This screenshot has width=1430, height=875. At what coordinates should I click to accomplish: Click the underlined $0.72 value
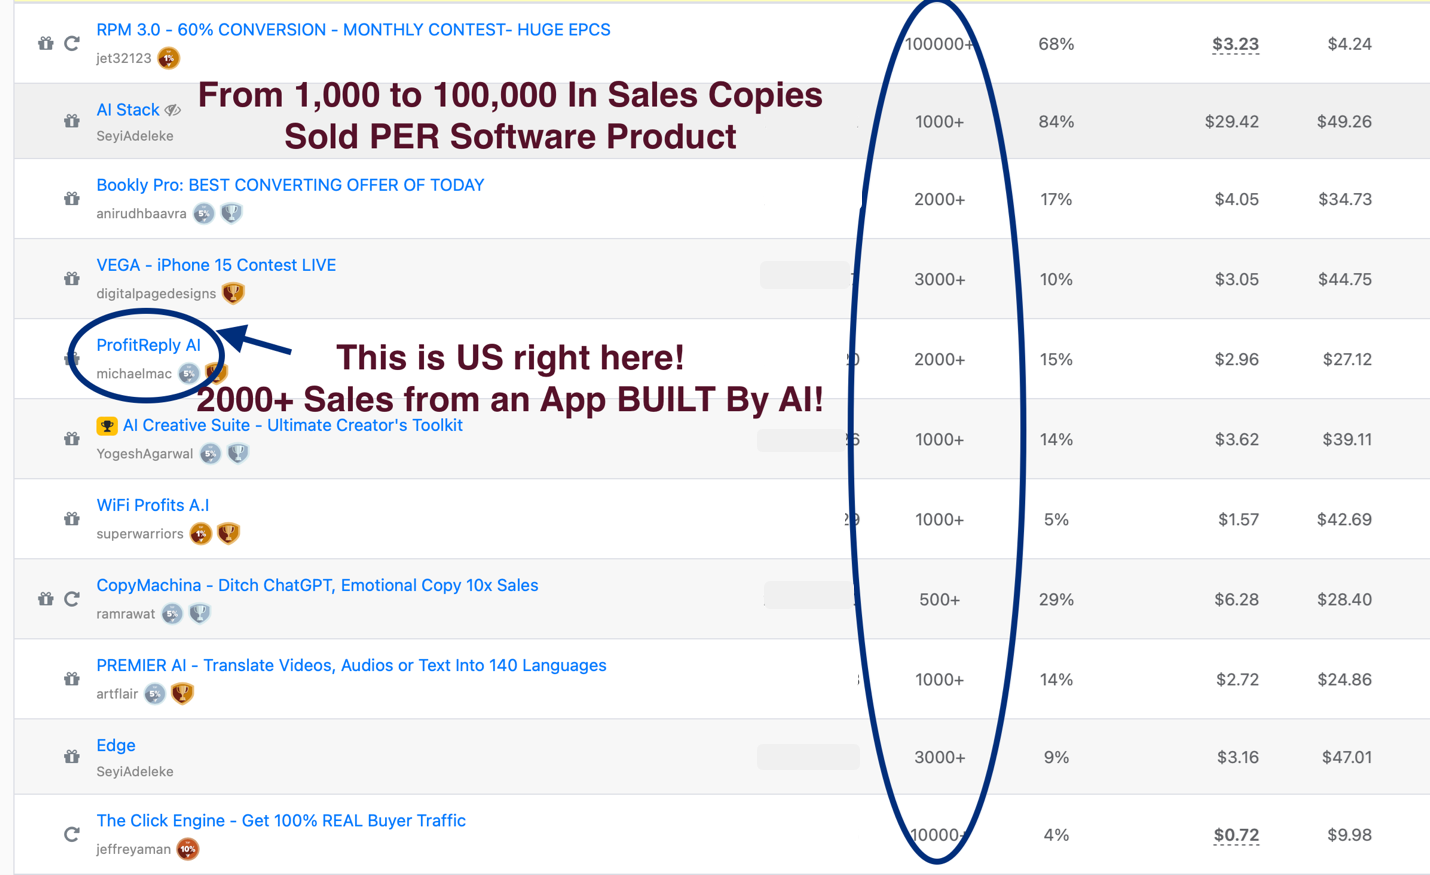(1236, 835)
